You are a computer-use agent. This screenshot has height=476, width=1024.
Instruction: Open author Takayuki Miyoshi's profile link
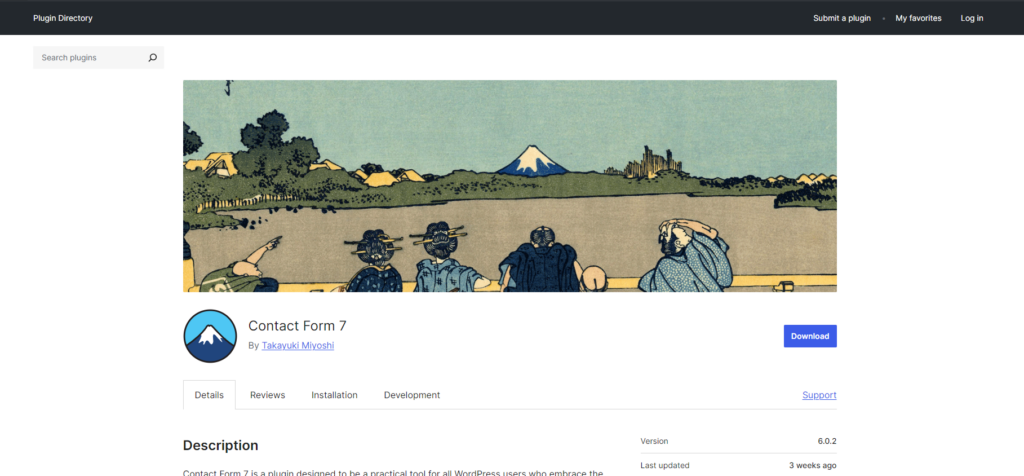tap(298, 345)
